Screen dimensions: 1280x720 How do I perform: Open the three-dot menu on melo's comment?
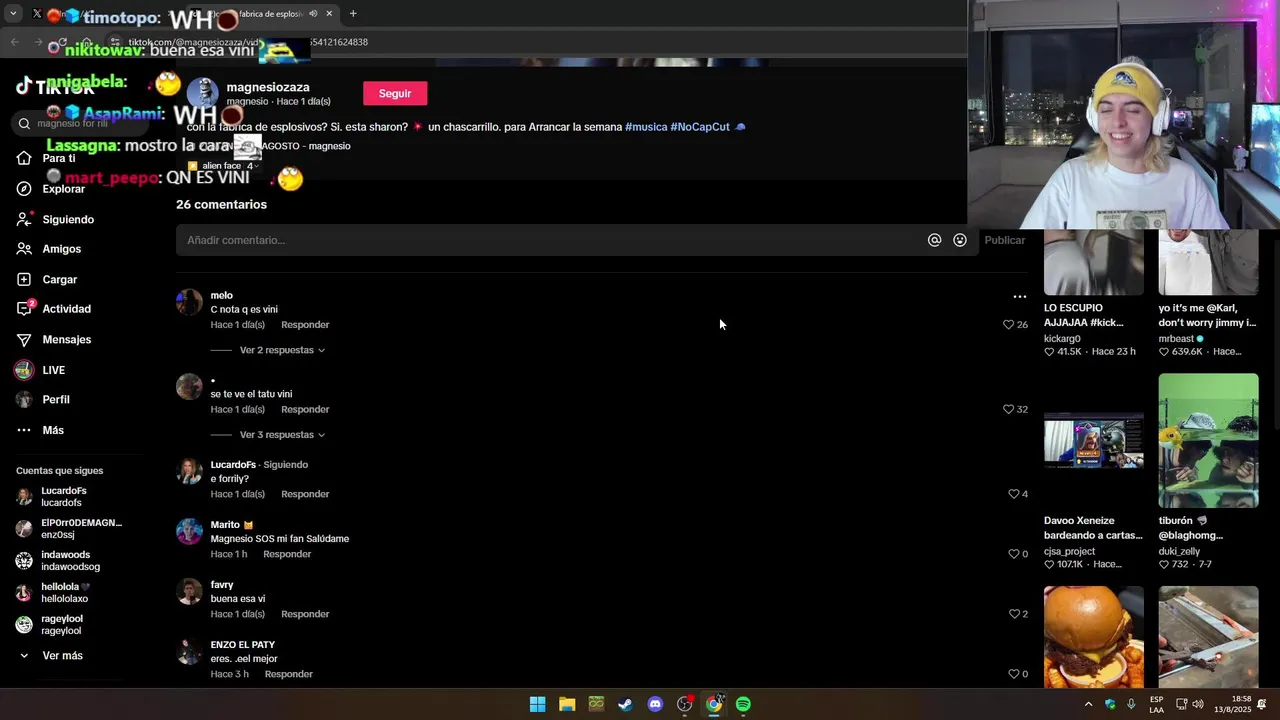(1019, 297)
